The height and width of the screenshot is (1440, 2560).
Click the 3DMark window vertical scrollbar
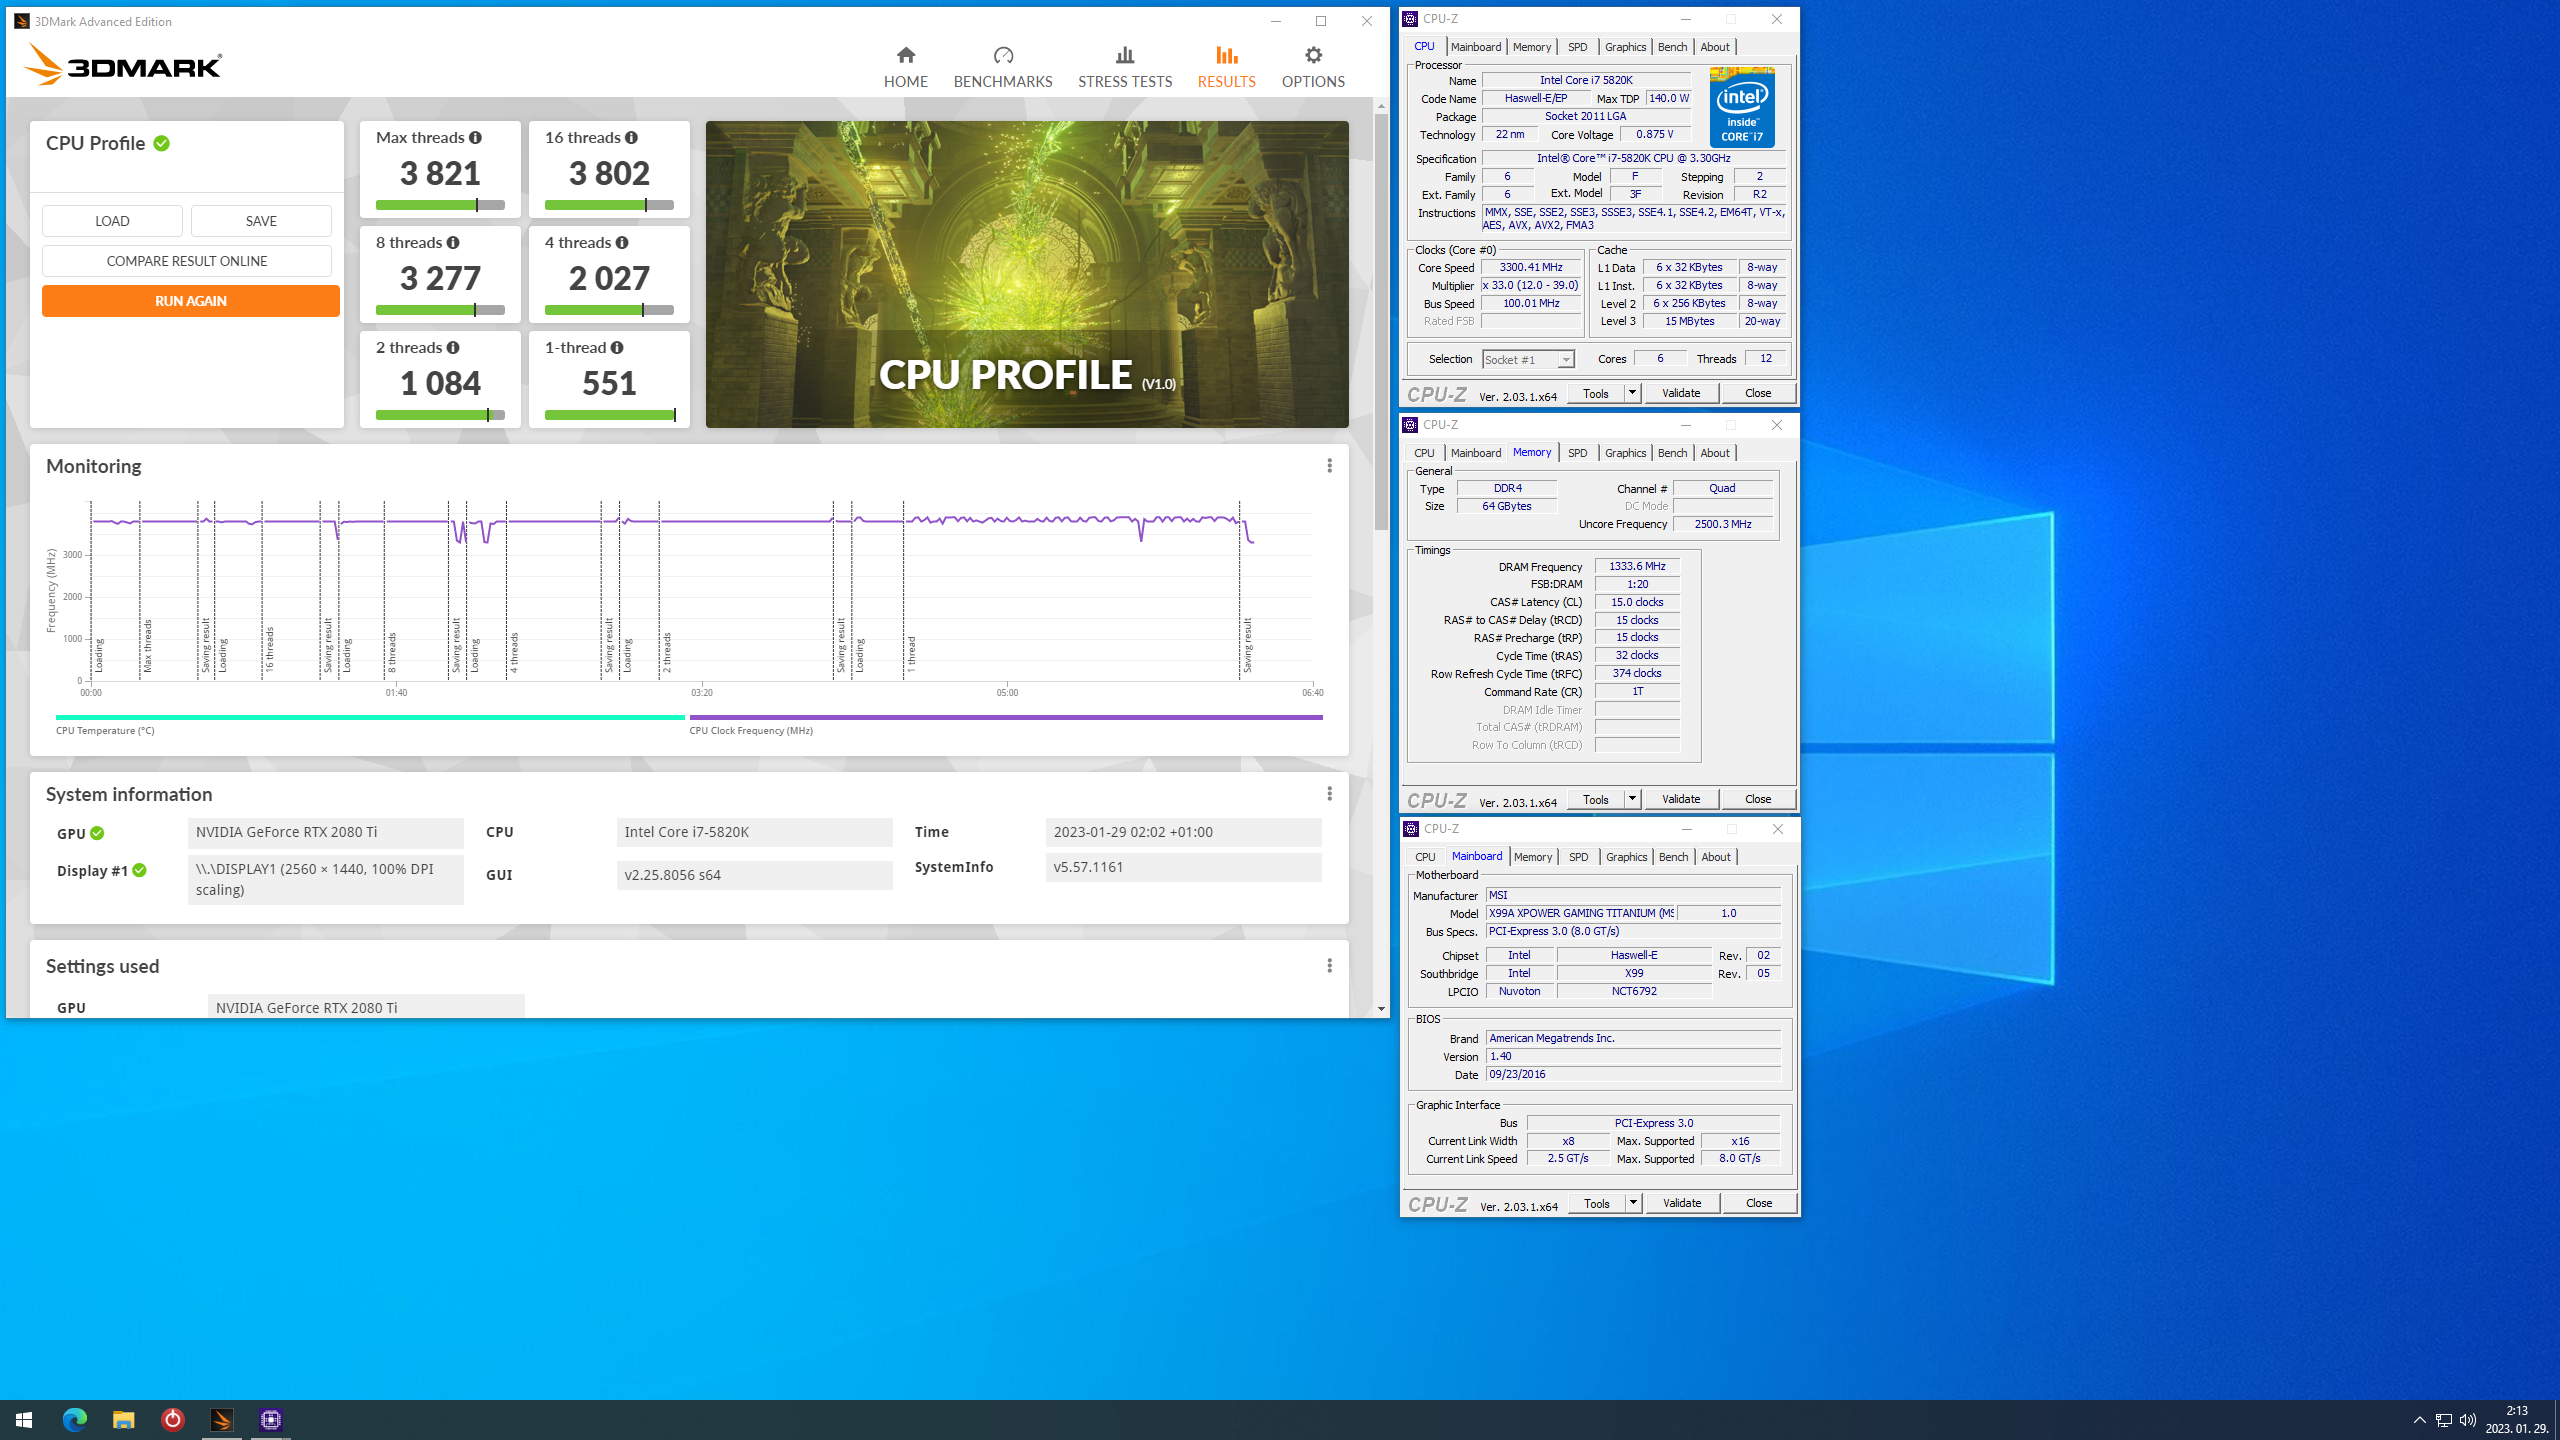coord(1381,320)
